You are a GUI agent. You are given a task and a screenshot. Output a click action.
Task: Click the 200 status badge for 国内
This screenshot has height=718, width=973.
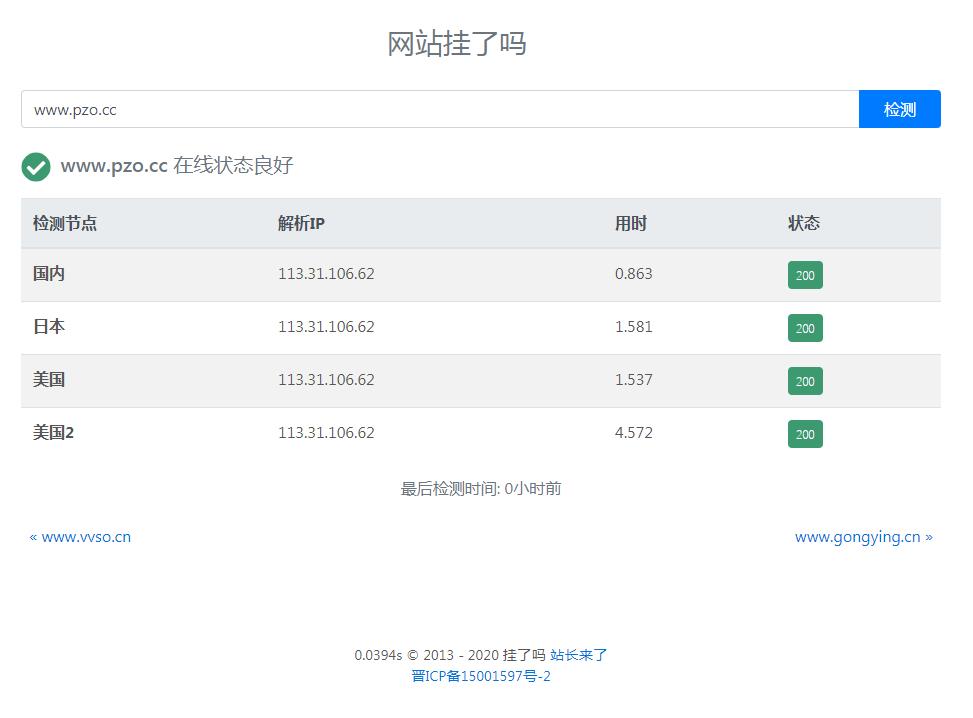(805, 274)
